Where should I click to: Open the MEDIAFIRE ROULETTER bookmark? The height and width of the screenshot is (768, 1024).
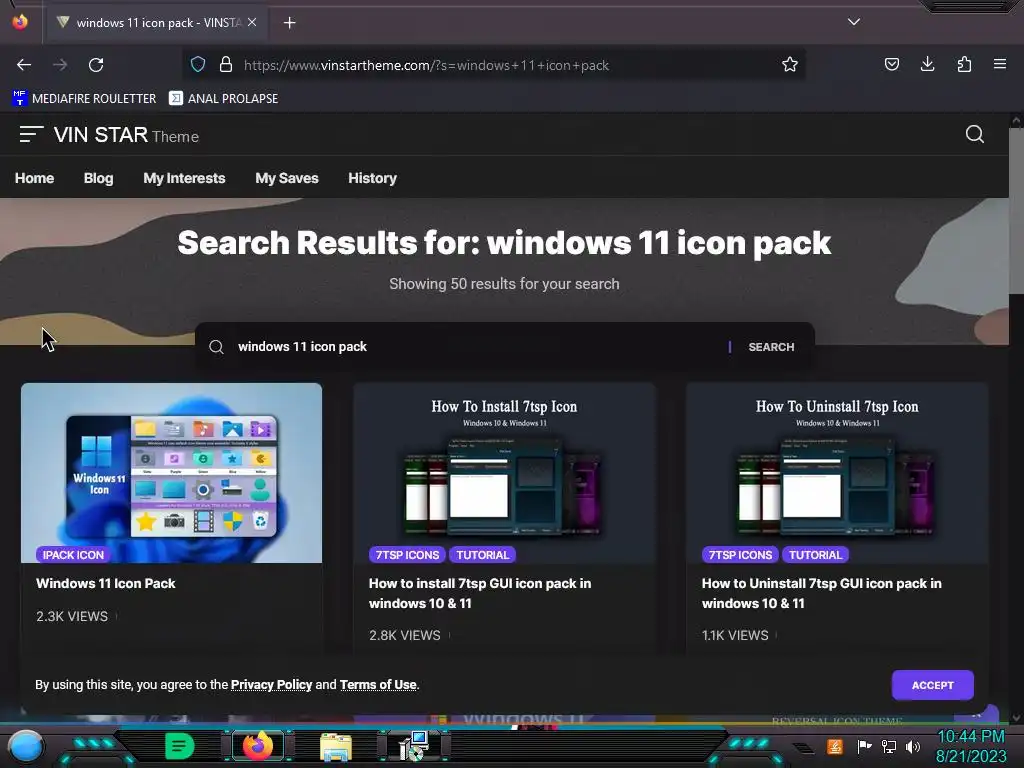(x=84, y=99)
